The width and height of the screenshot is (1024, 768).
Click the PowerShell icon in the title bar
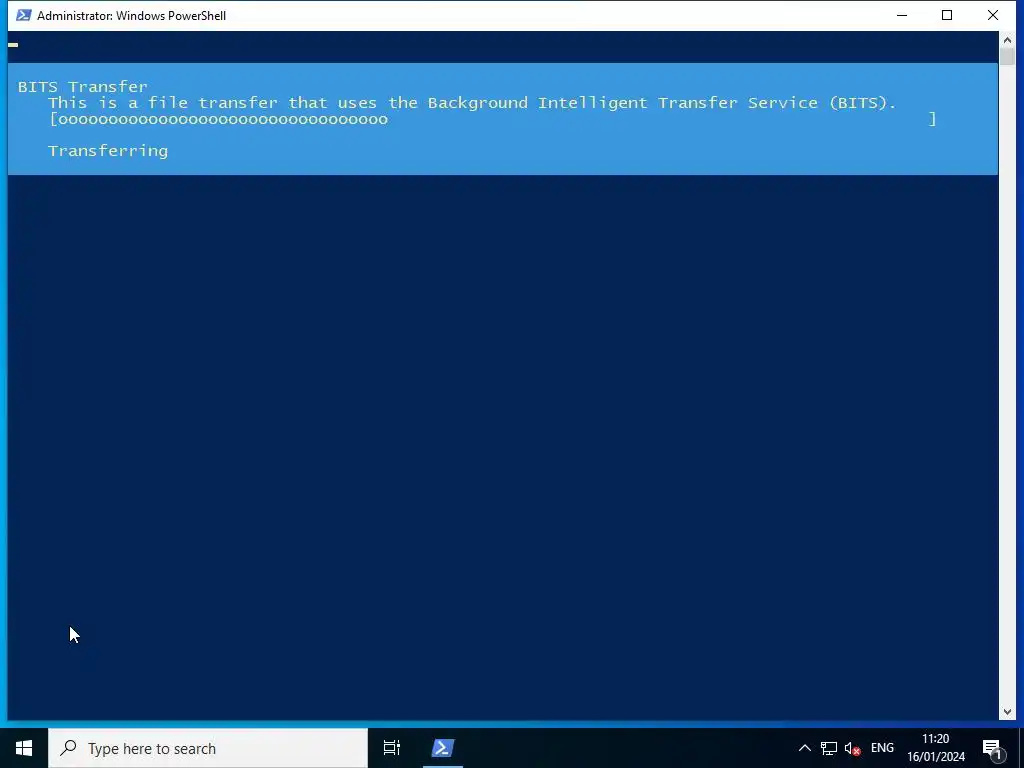24,15
